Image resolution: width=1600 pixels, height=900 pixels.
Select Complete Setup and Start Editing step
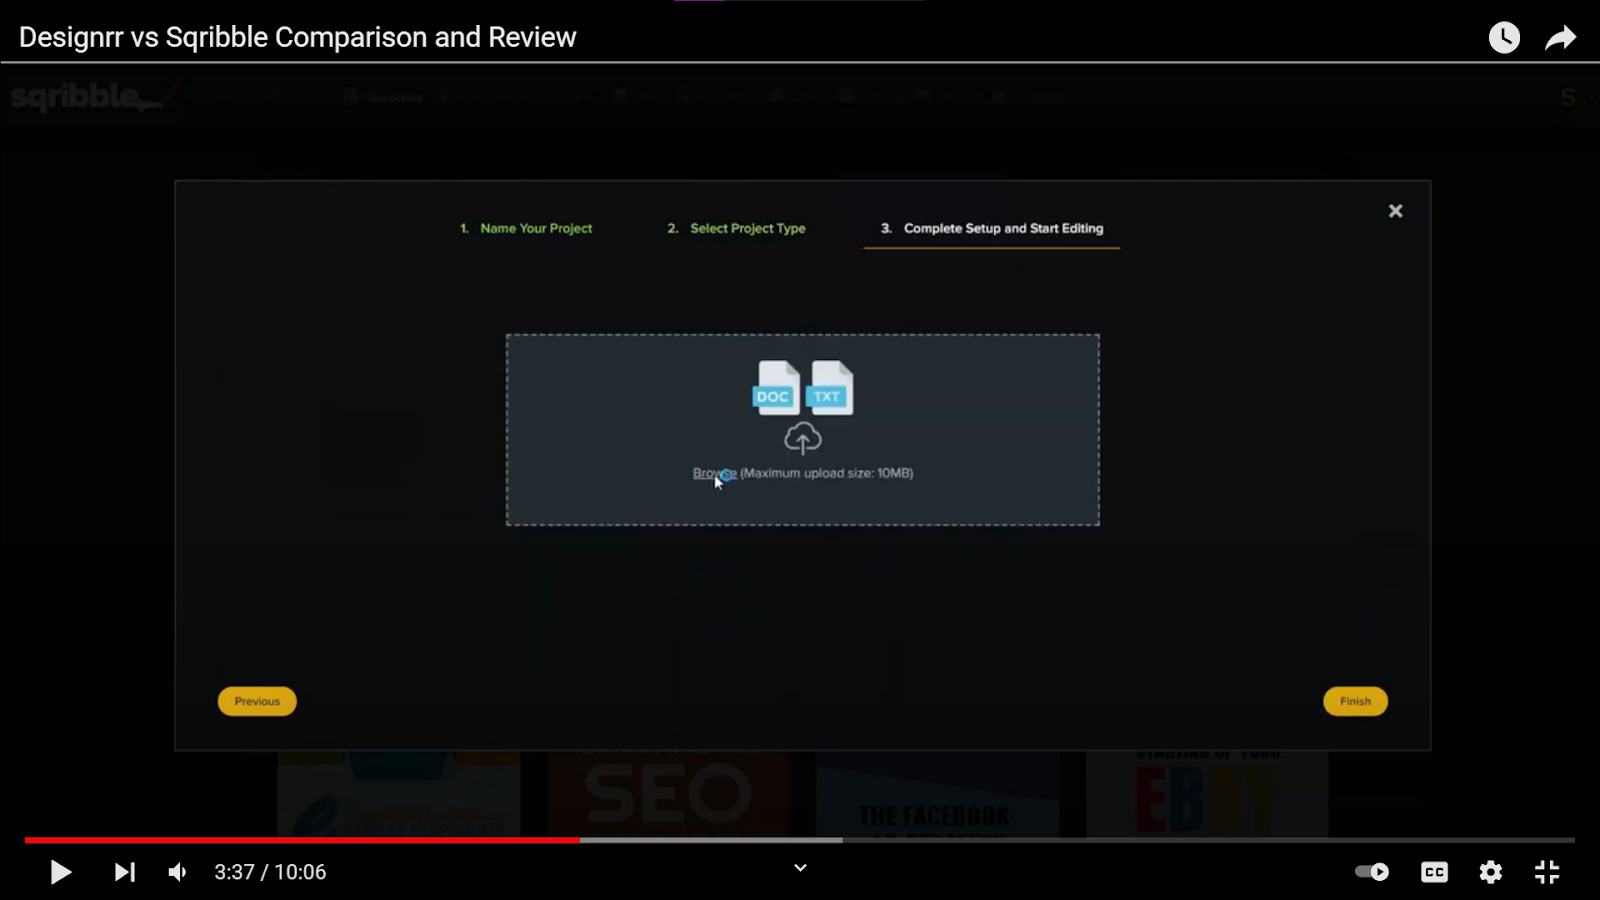[x=992, y=228]
